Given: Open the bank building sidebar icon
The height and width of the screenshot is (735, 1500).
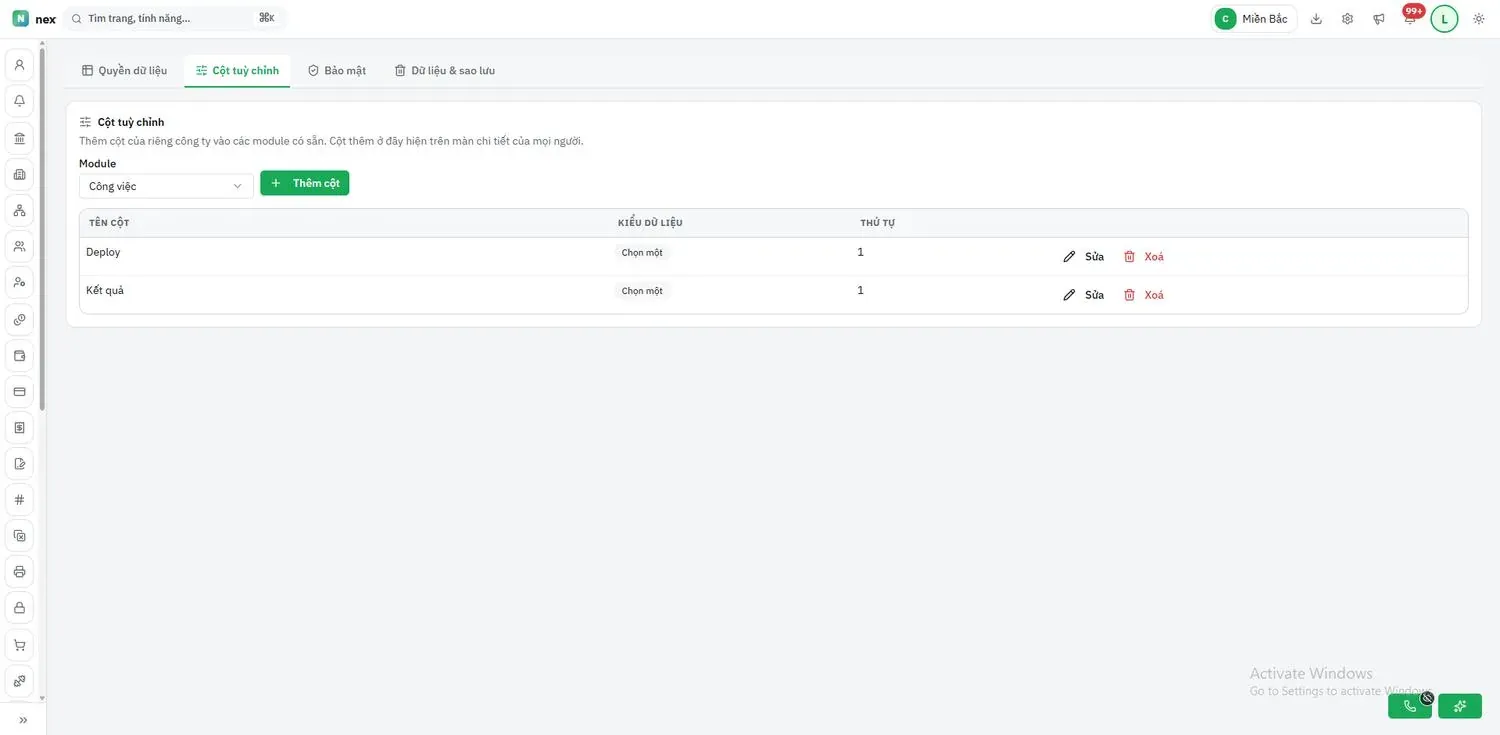Looking at the screenshot, I should (x=19, y=137).
